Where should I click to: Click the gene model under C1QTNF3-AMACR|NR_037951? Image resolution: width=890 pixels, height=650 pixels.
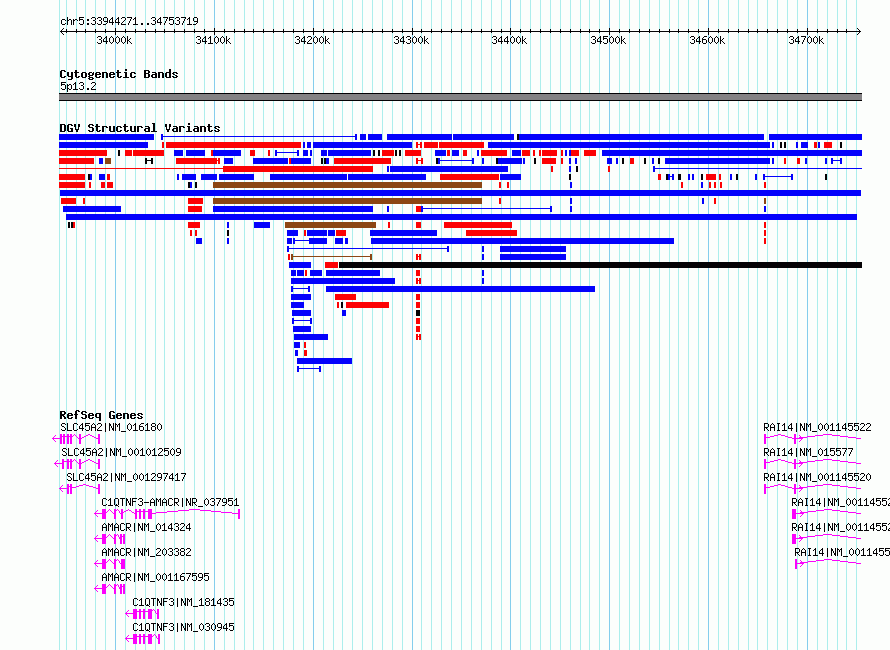(167, 514)
